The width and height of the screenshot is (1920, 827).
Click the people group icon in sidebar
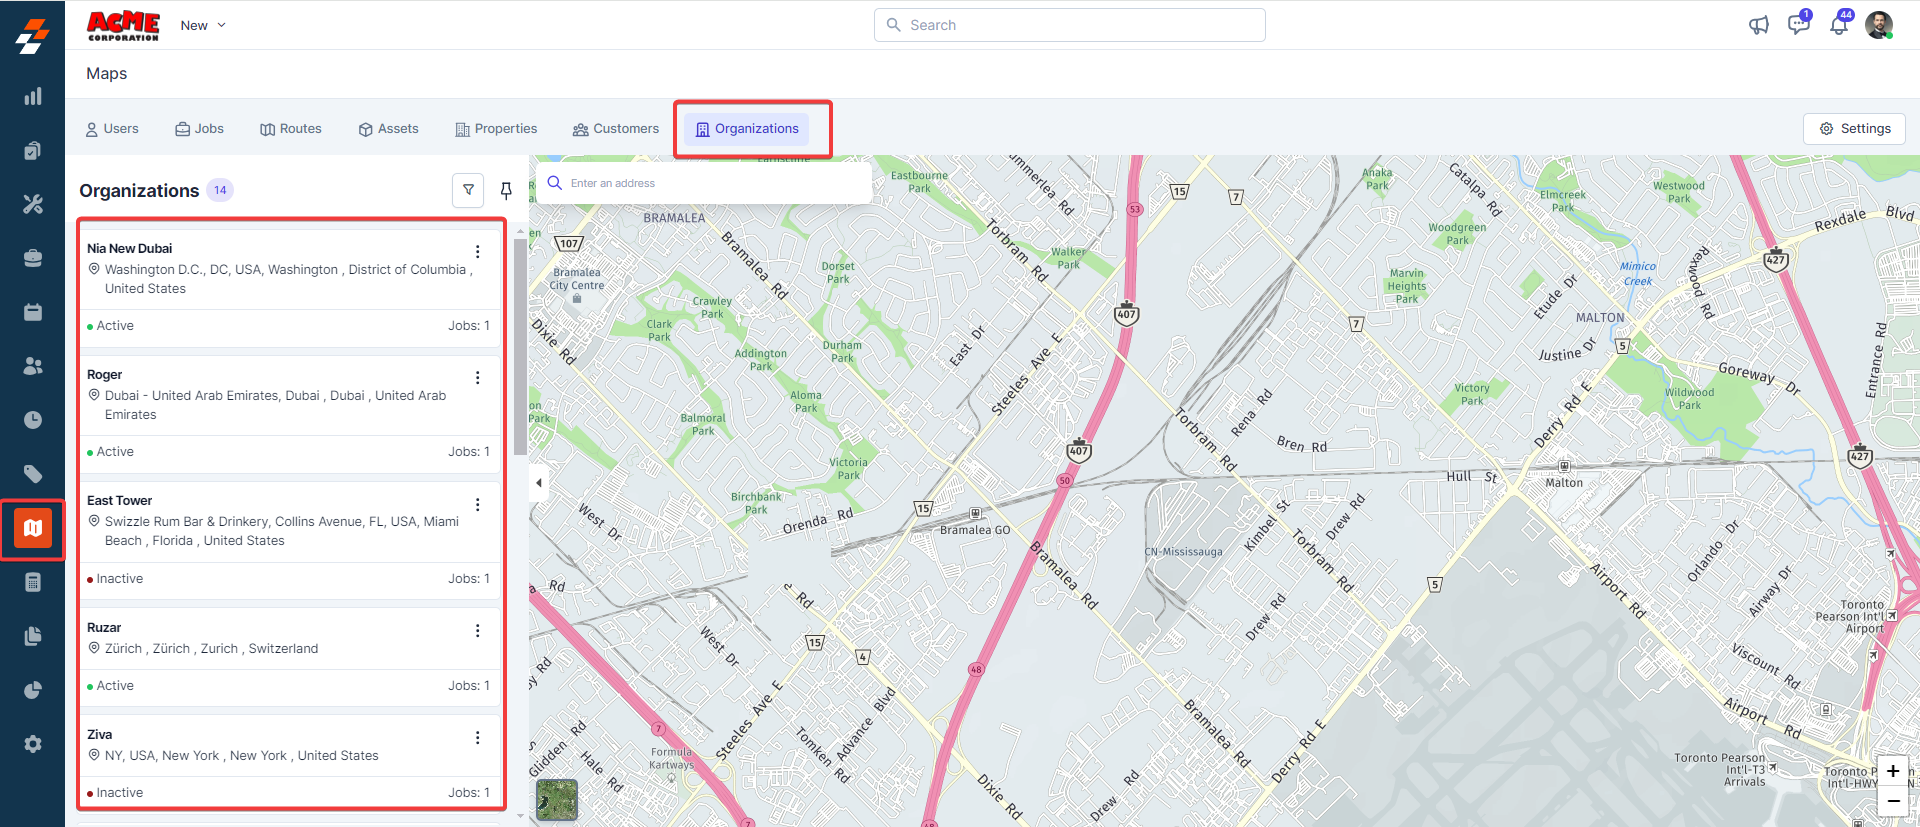coord(33,366)
